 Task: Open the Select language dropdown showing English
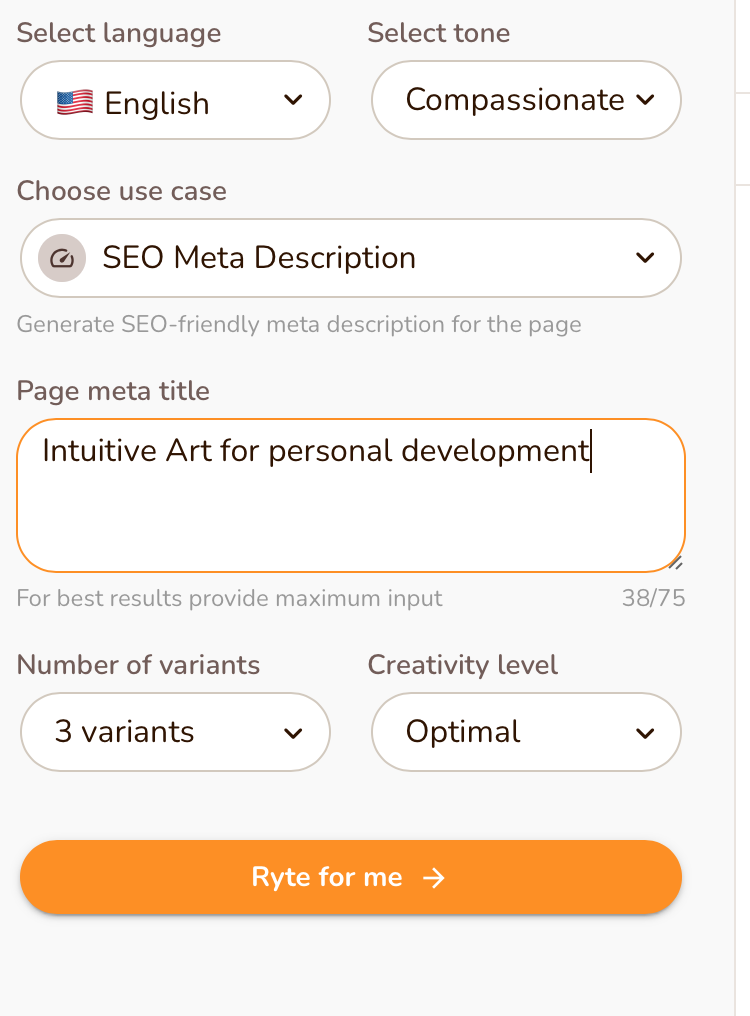click(175, 100)
